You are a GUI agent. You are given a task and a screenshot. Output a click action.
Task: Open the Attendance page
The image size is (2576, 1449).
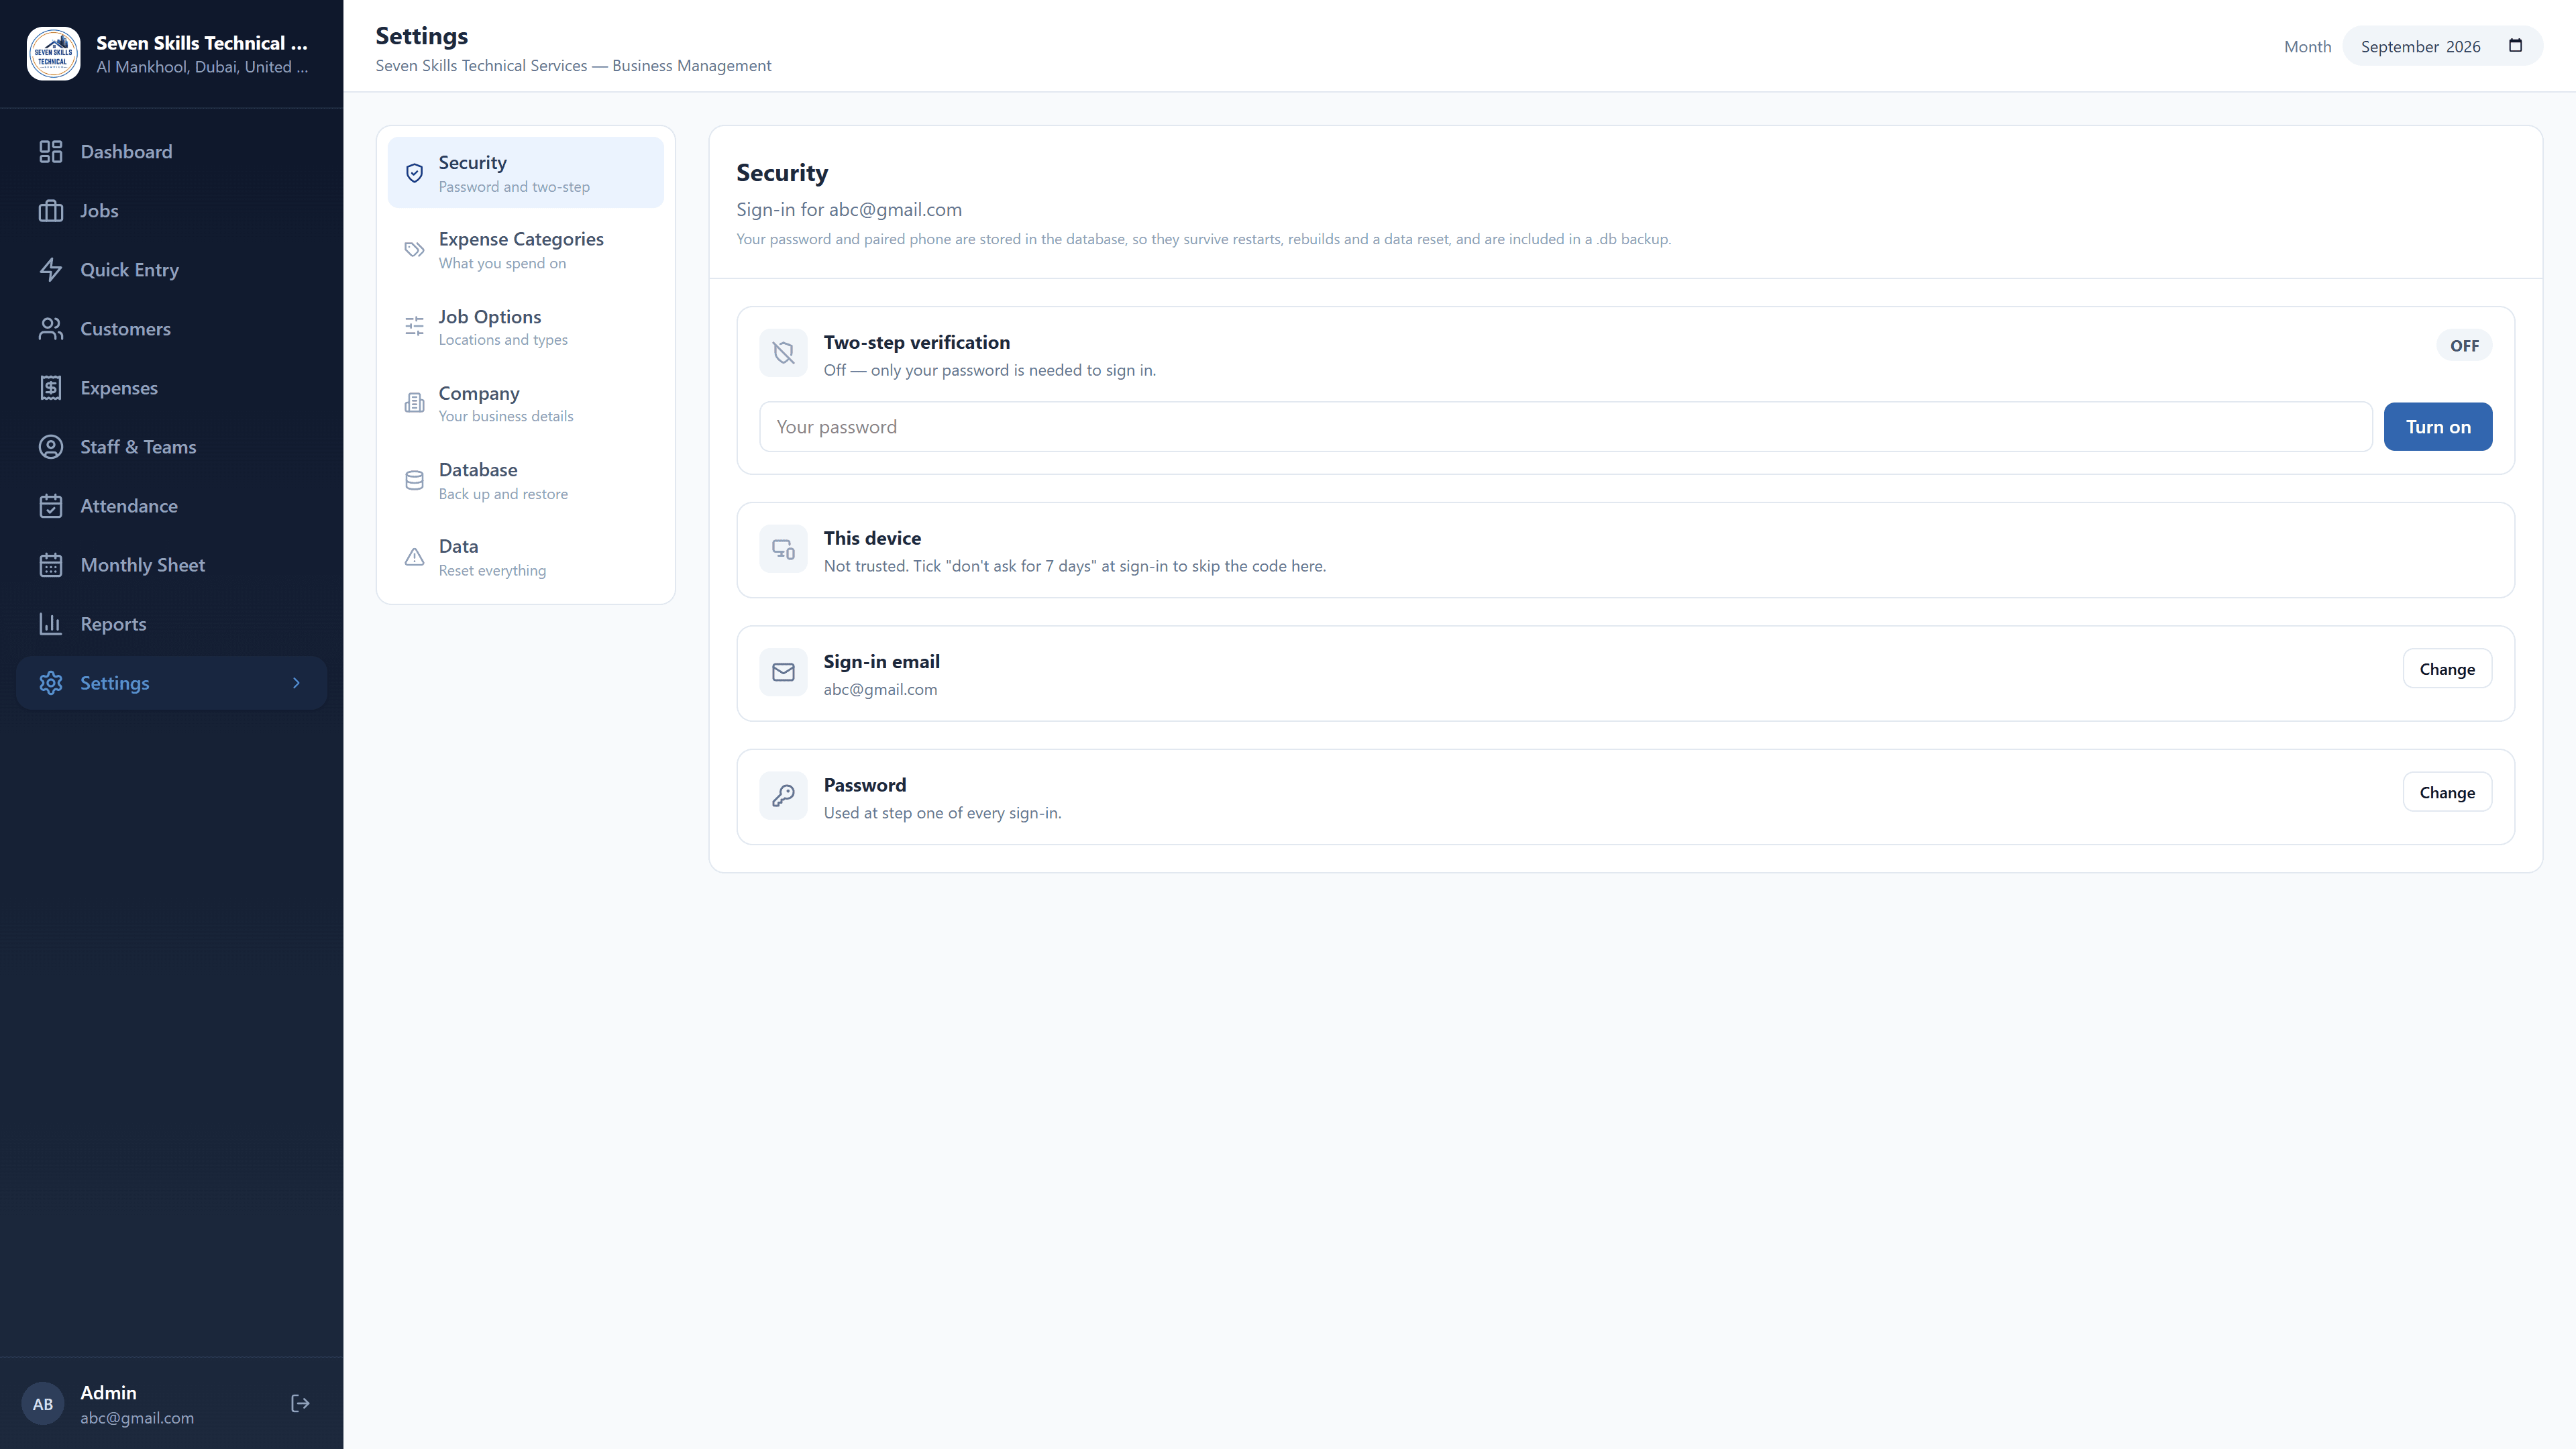pyautogui.click(x=171, y=506)
